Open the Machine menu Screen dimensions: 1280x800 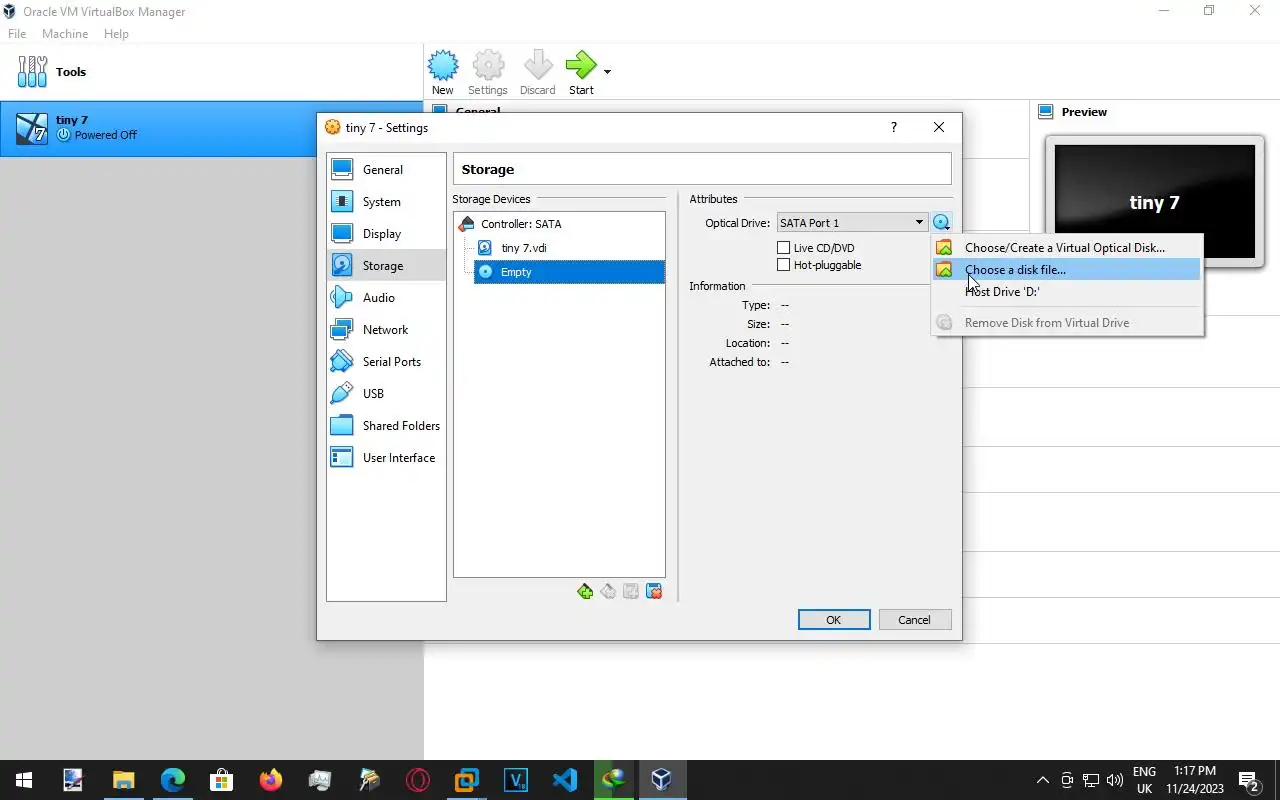(65, 34)
